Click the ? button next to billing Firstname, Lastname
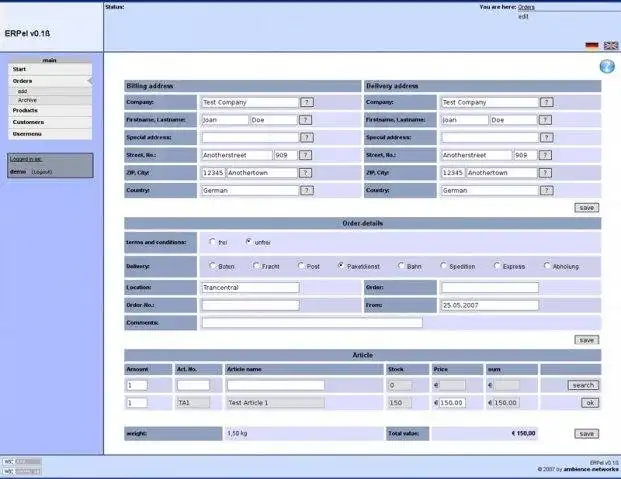Viewport: 621px width, 479px height. pos(305,120)
